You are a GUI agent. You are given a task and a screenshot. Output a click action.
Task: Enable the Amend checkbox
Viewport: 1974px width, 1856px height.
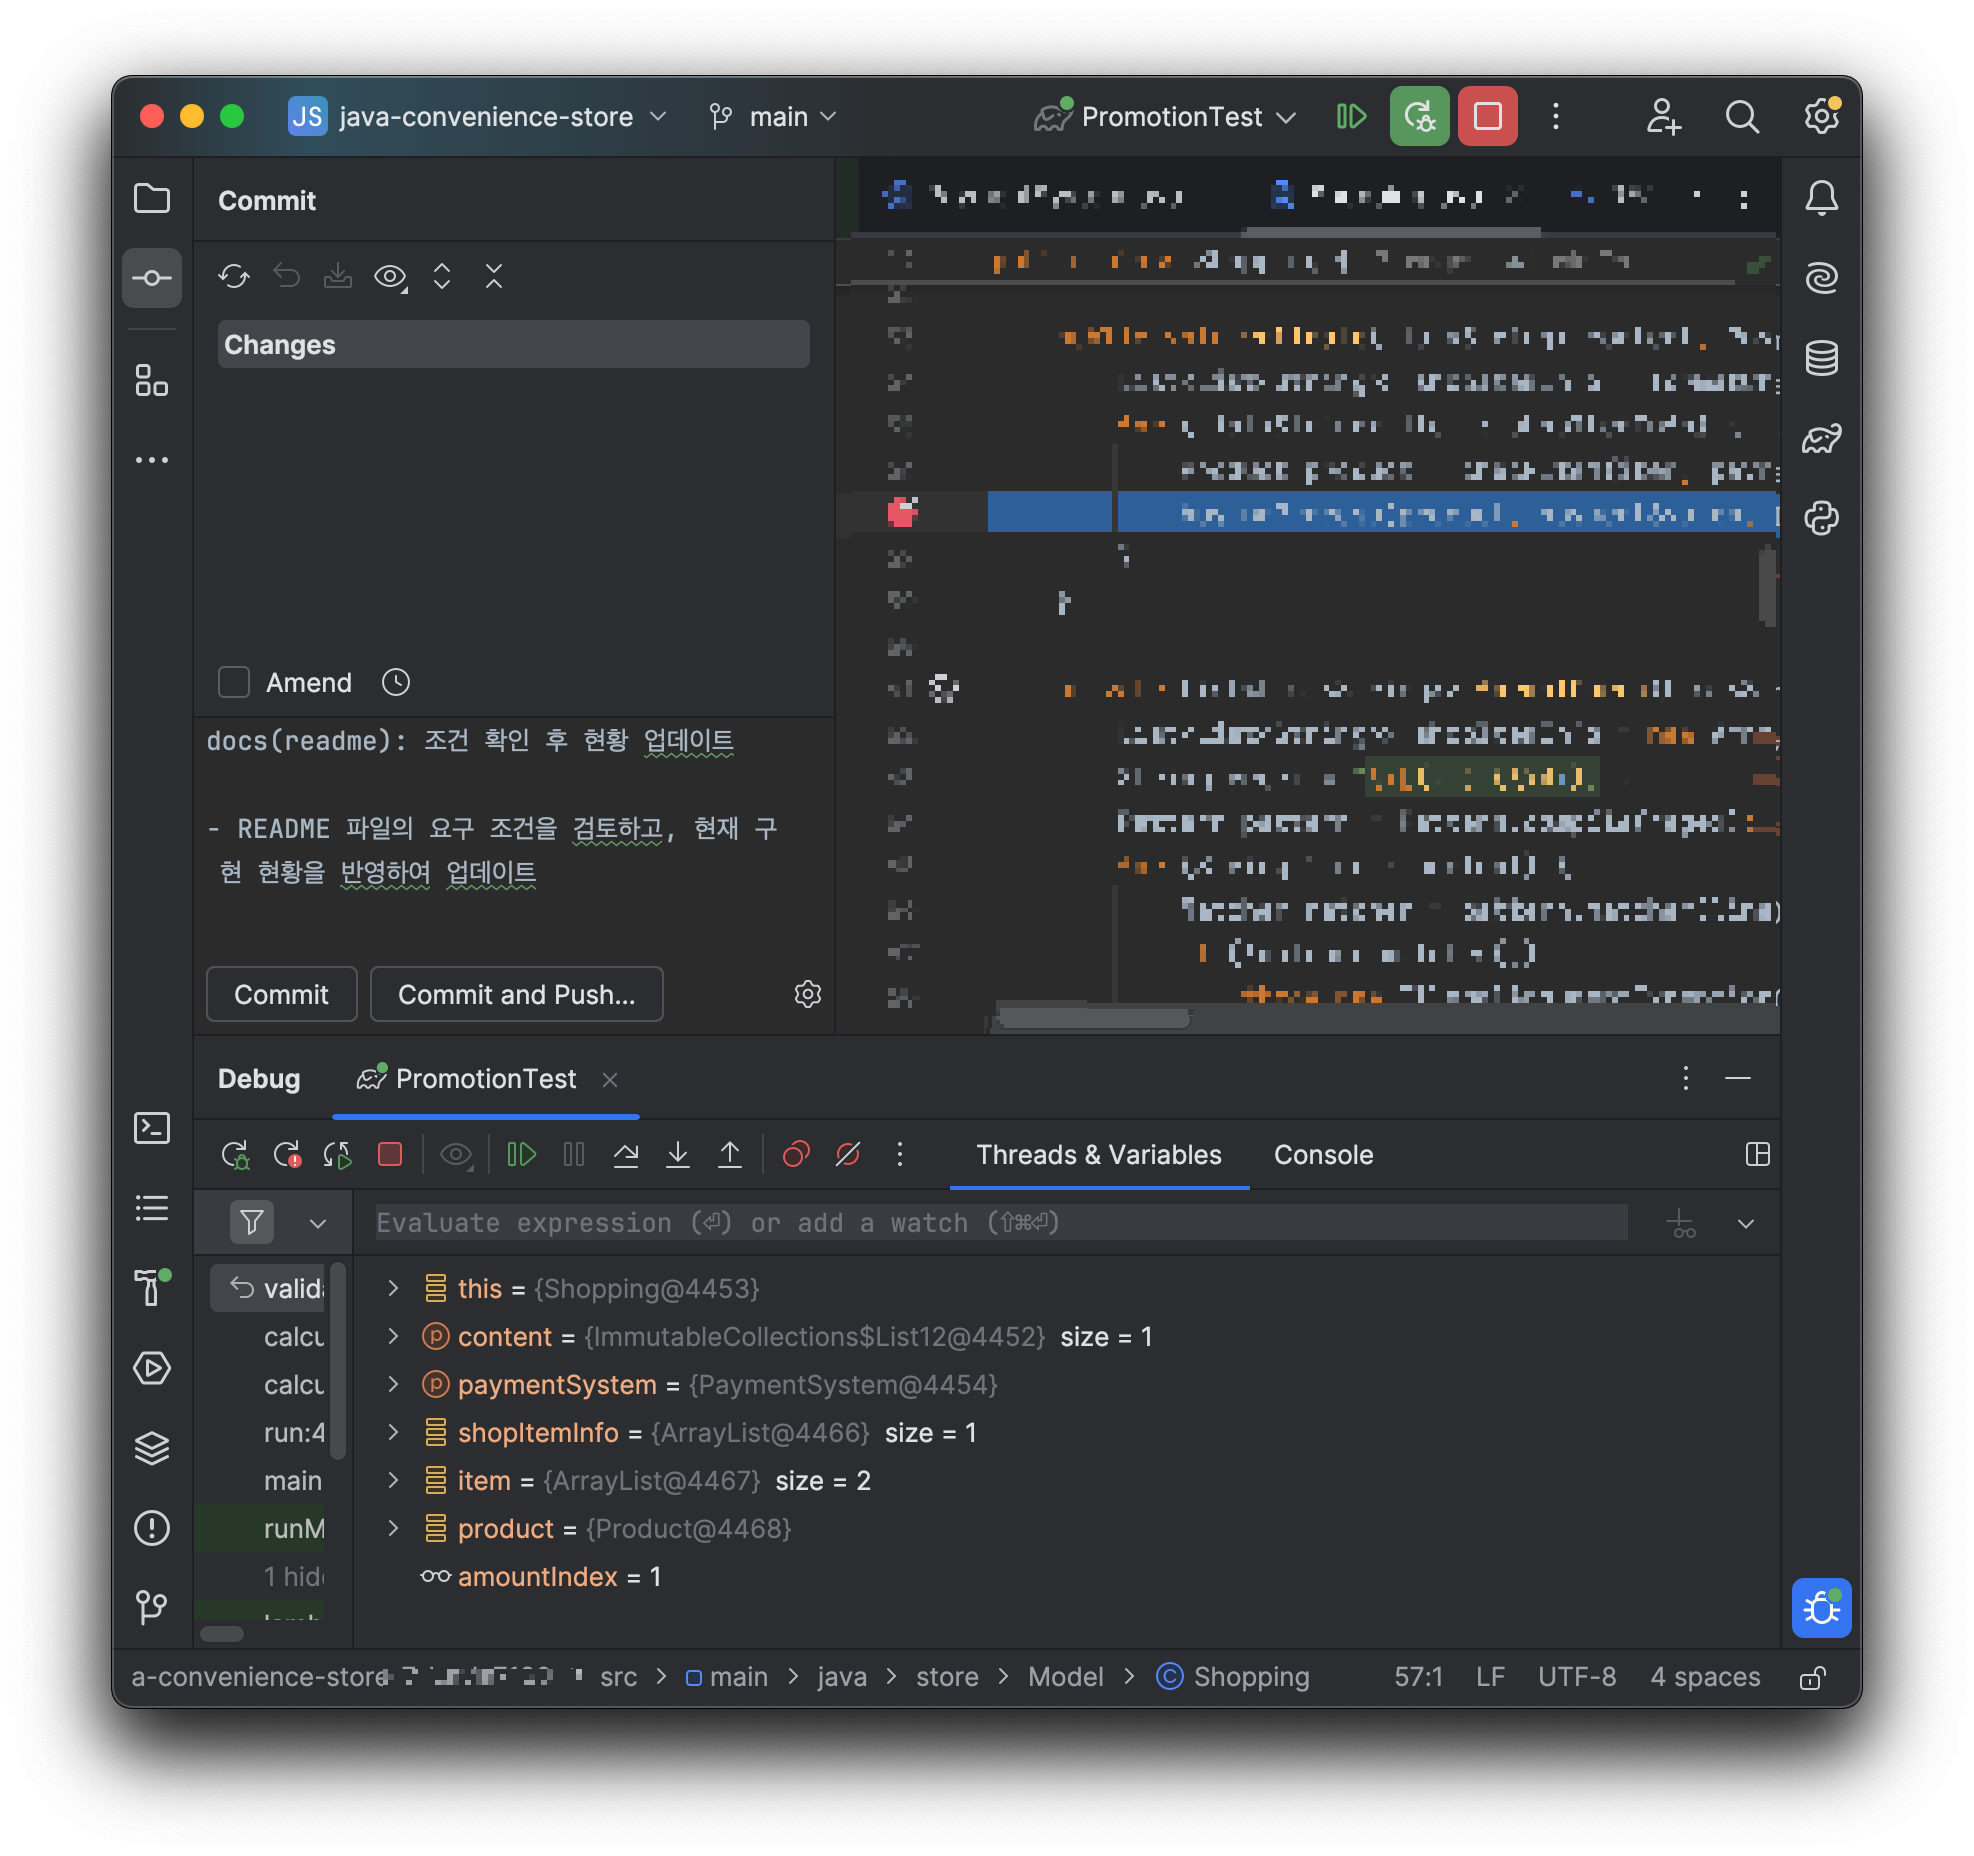[x=234, y=682]
